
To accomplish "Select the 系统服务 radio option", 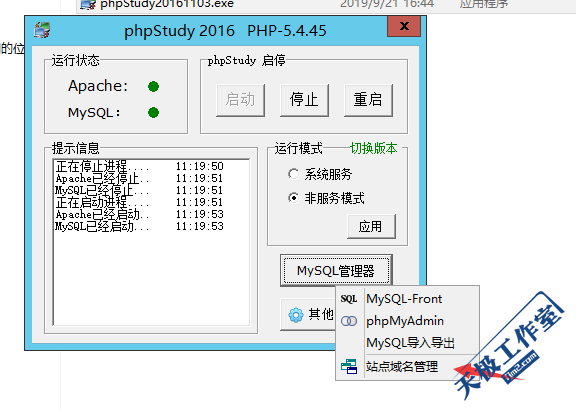I will click(293, 174).
